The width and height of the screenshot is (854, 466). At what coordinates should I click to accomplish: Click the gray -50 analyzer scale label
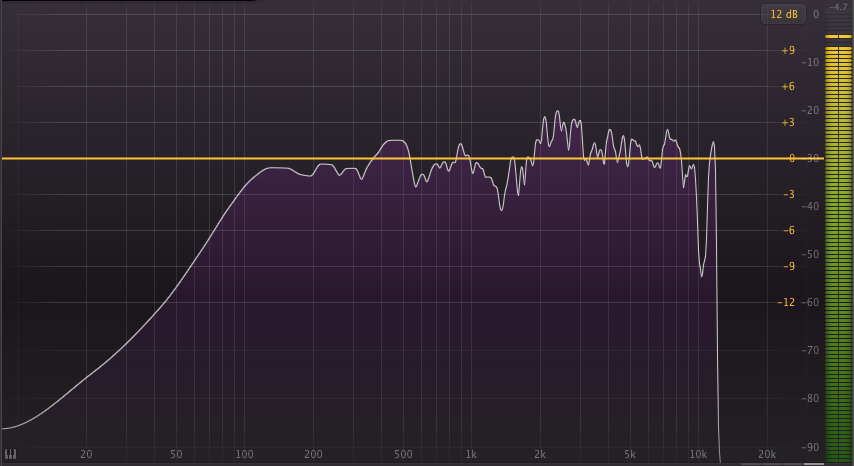[x=810, y=254]
